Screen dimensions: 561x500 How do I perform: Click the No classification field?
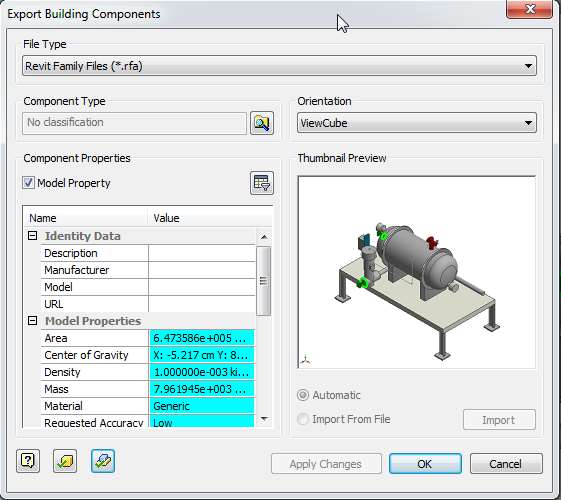[x=135, y=123]
